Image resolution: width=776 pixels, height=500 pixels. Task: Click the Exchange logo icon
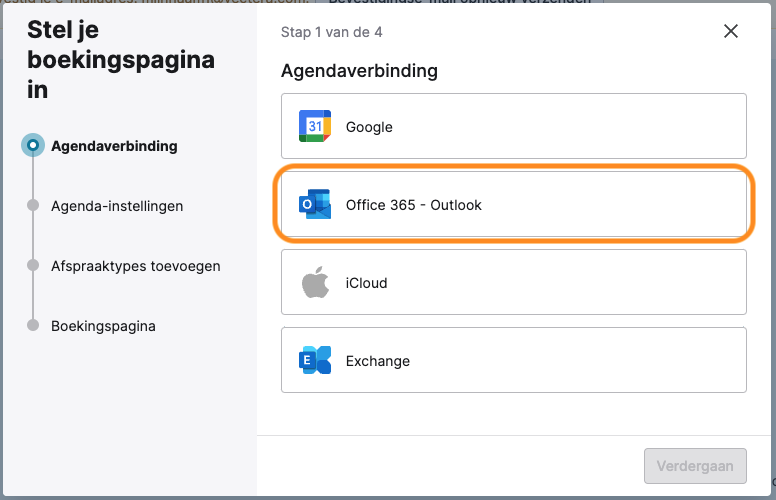pos(315,360)
